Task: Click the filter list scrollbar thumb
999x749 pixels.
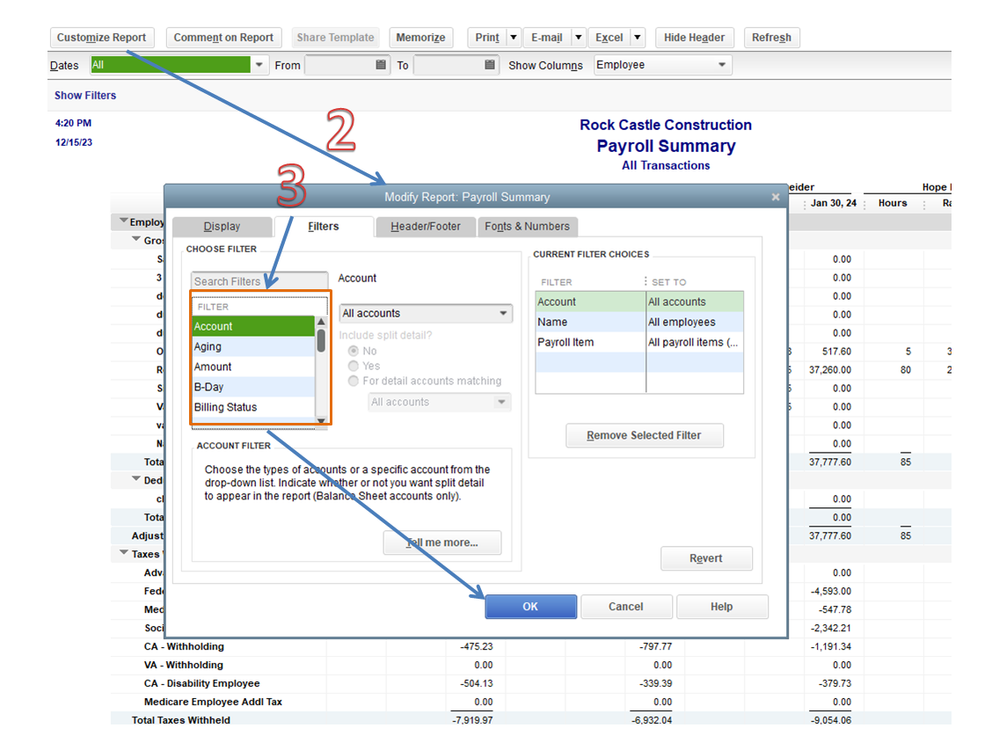Action: pyautogui.click(x=321, y=341)
